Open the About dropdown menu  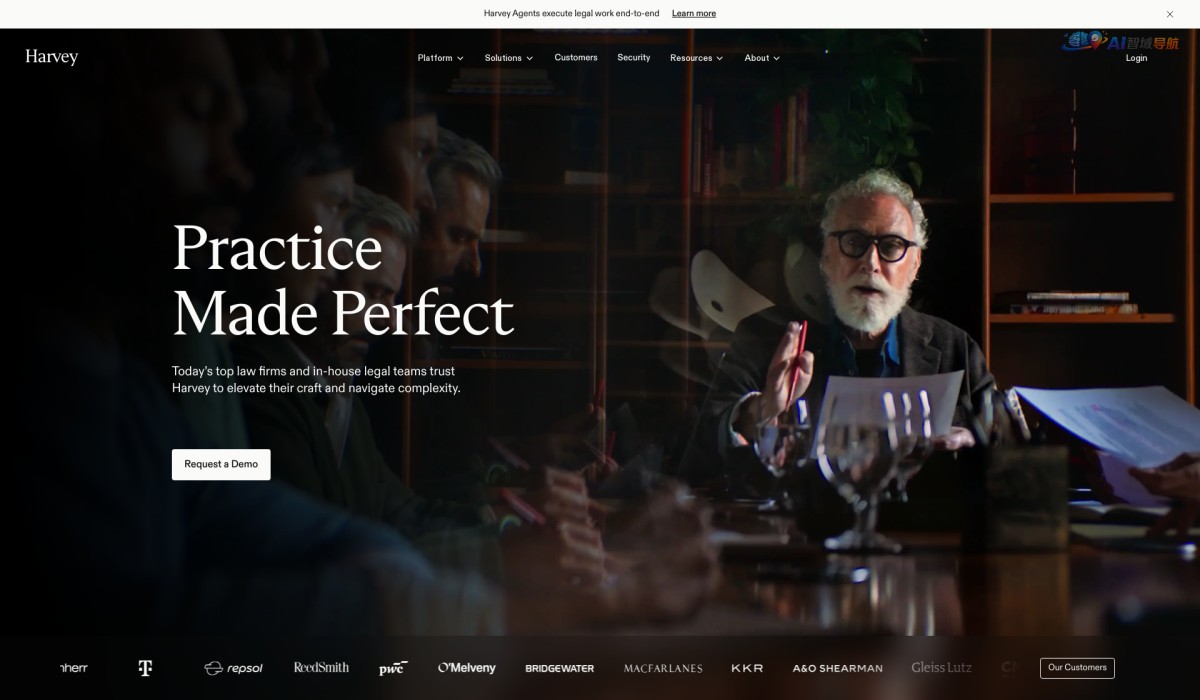762,58
